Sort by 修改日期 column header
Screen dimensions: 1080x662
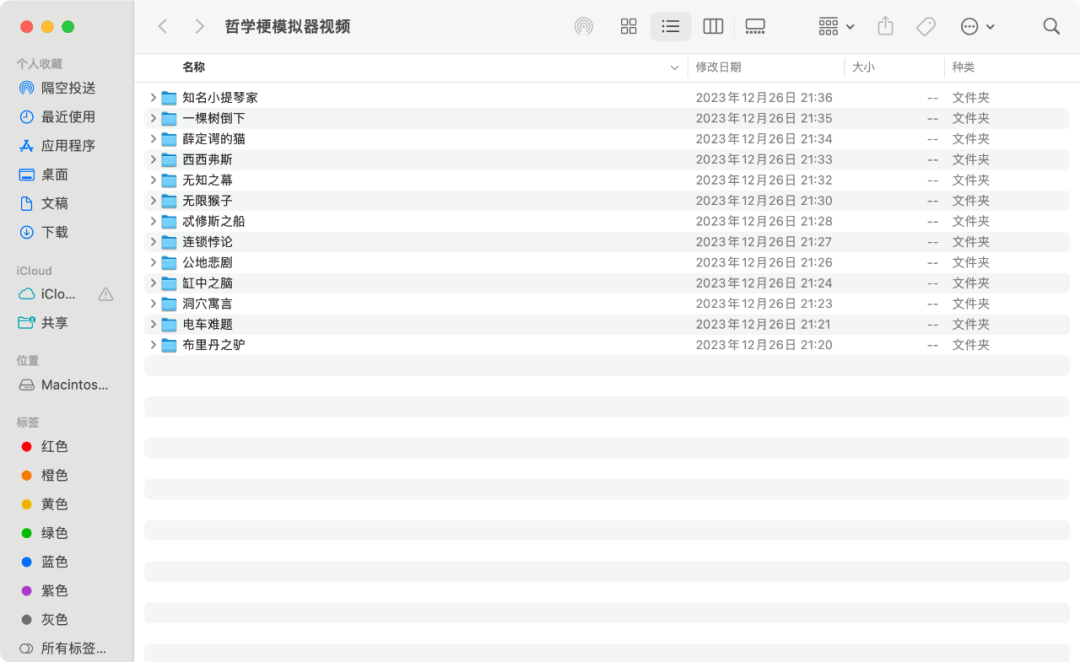tap(718, 68)
